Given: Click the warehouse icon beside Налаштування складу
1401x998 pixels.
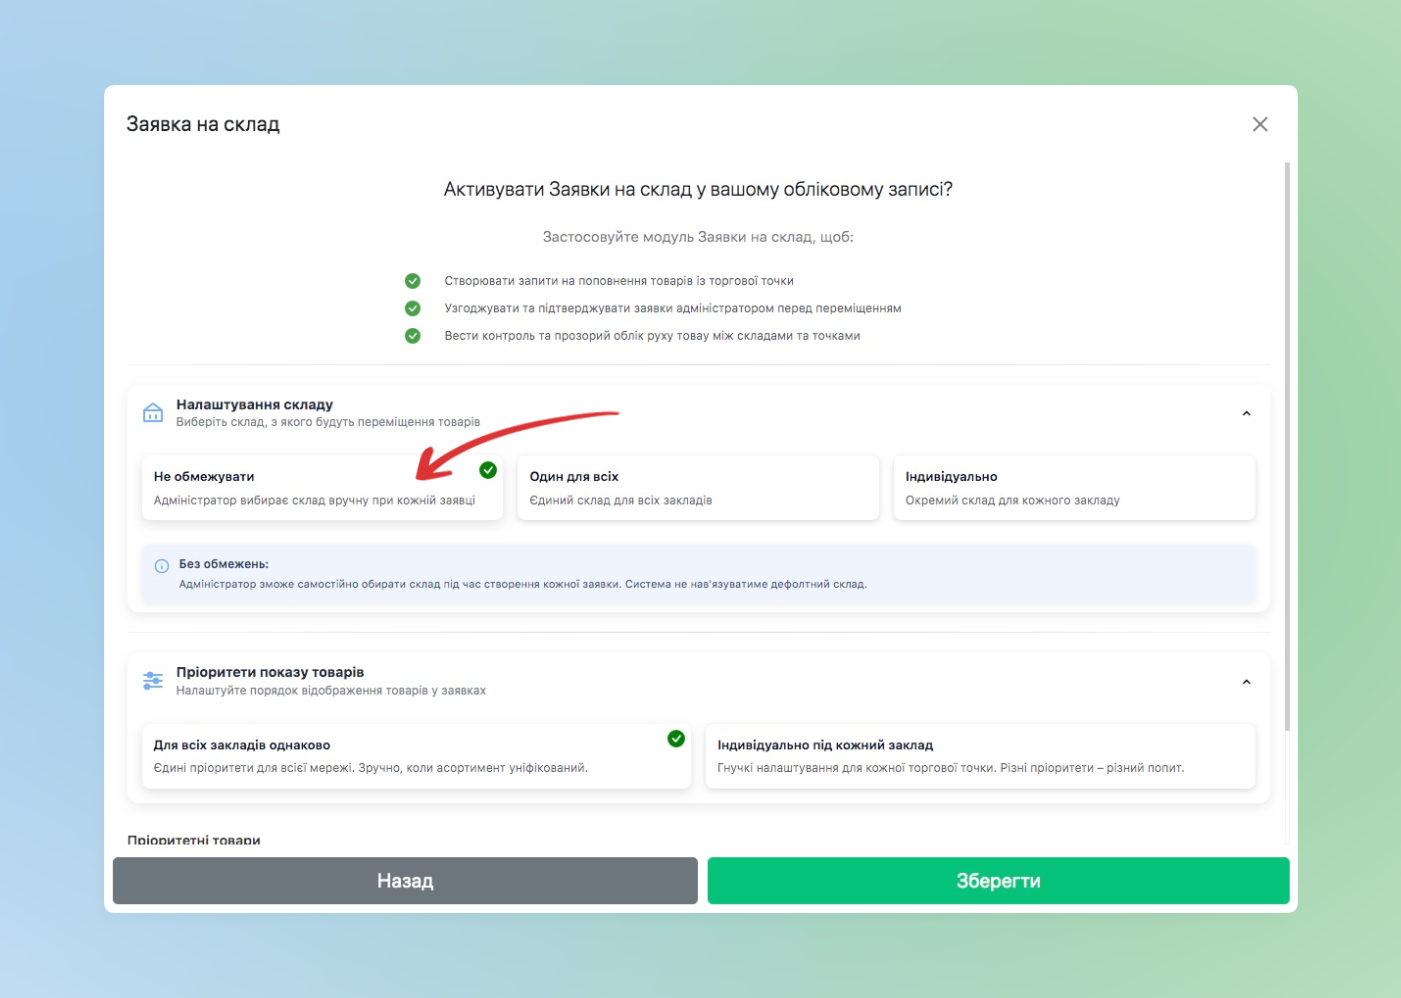Looking at the screenshot, I should point(153,412).
